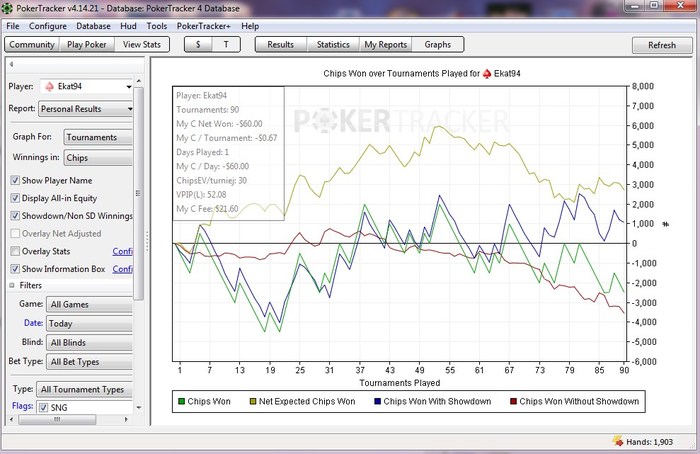Viewport: 700px width, 454px height.
Task: Click the sidebar horizontal scrollbar thumb
Action: point(57,420)
